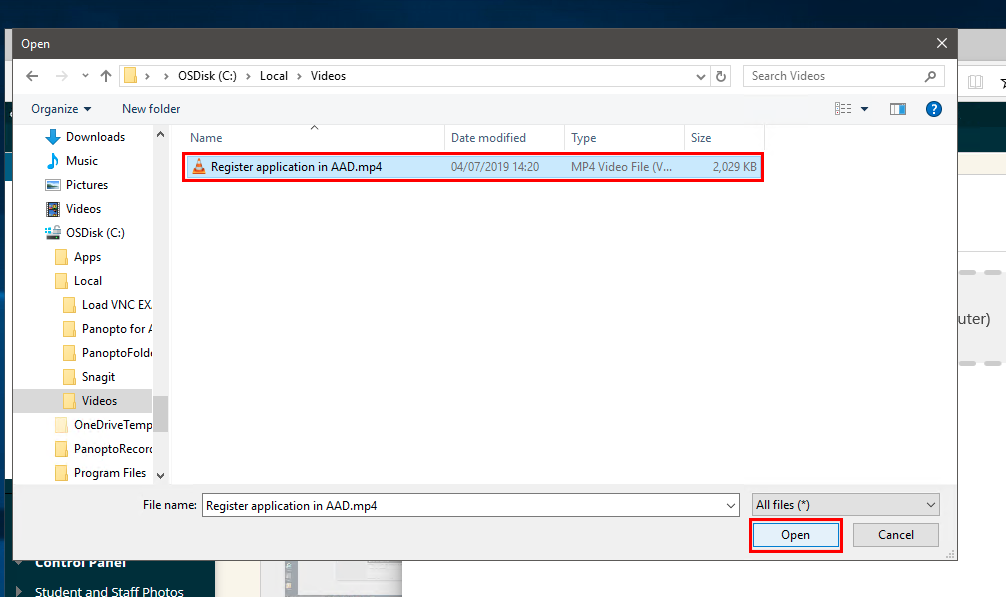The width and height of the screenshot is (1006, 597).
Task: Click the search magnifier icon
Action: (x=930, y=76)
